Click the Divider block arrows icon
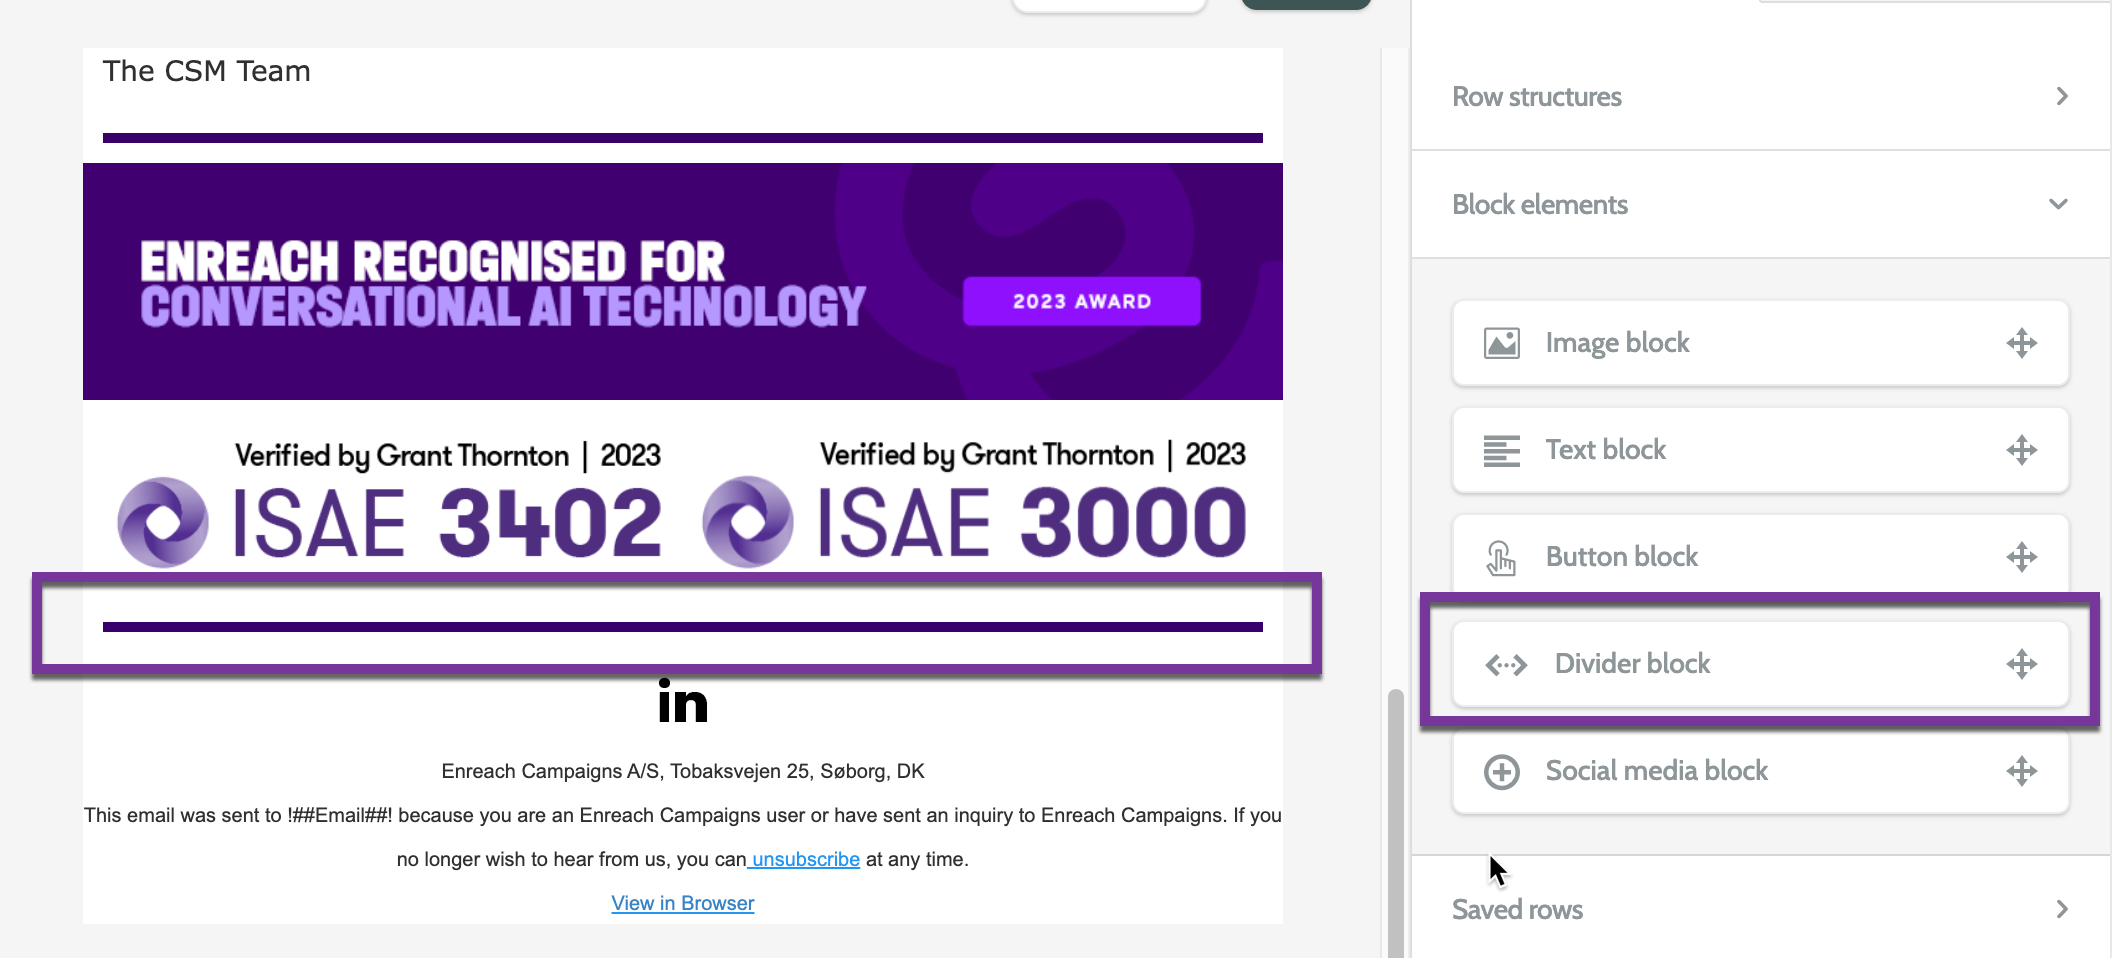2112x958 pixels. click(x=1506, y=664)
